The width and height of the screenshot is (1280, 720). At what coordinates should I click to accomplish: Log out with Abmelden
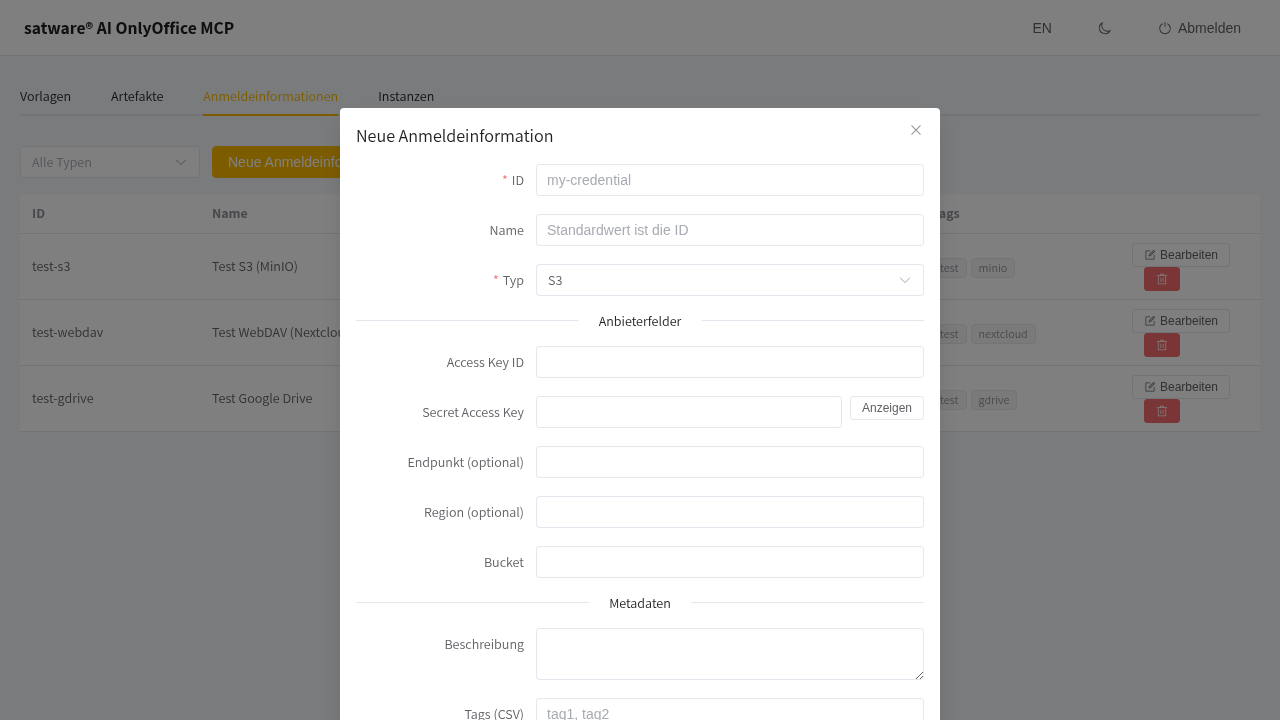[1199, 28]
